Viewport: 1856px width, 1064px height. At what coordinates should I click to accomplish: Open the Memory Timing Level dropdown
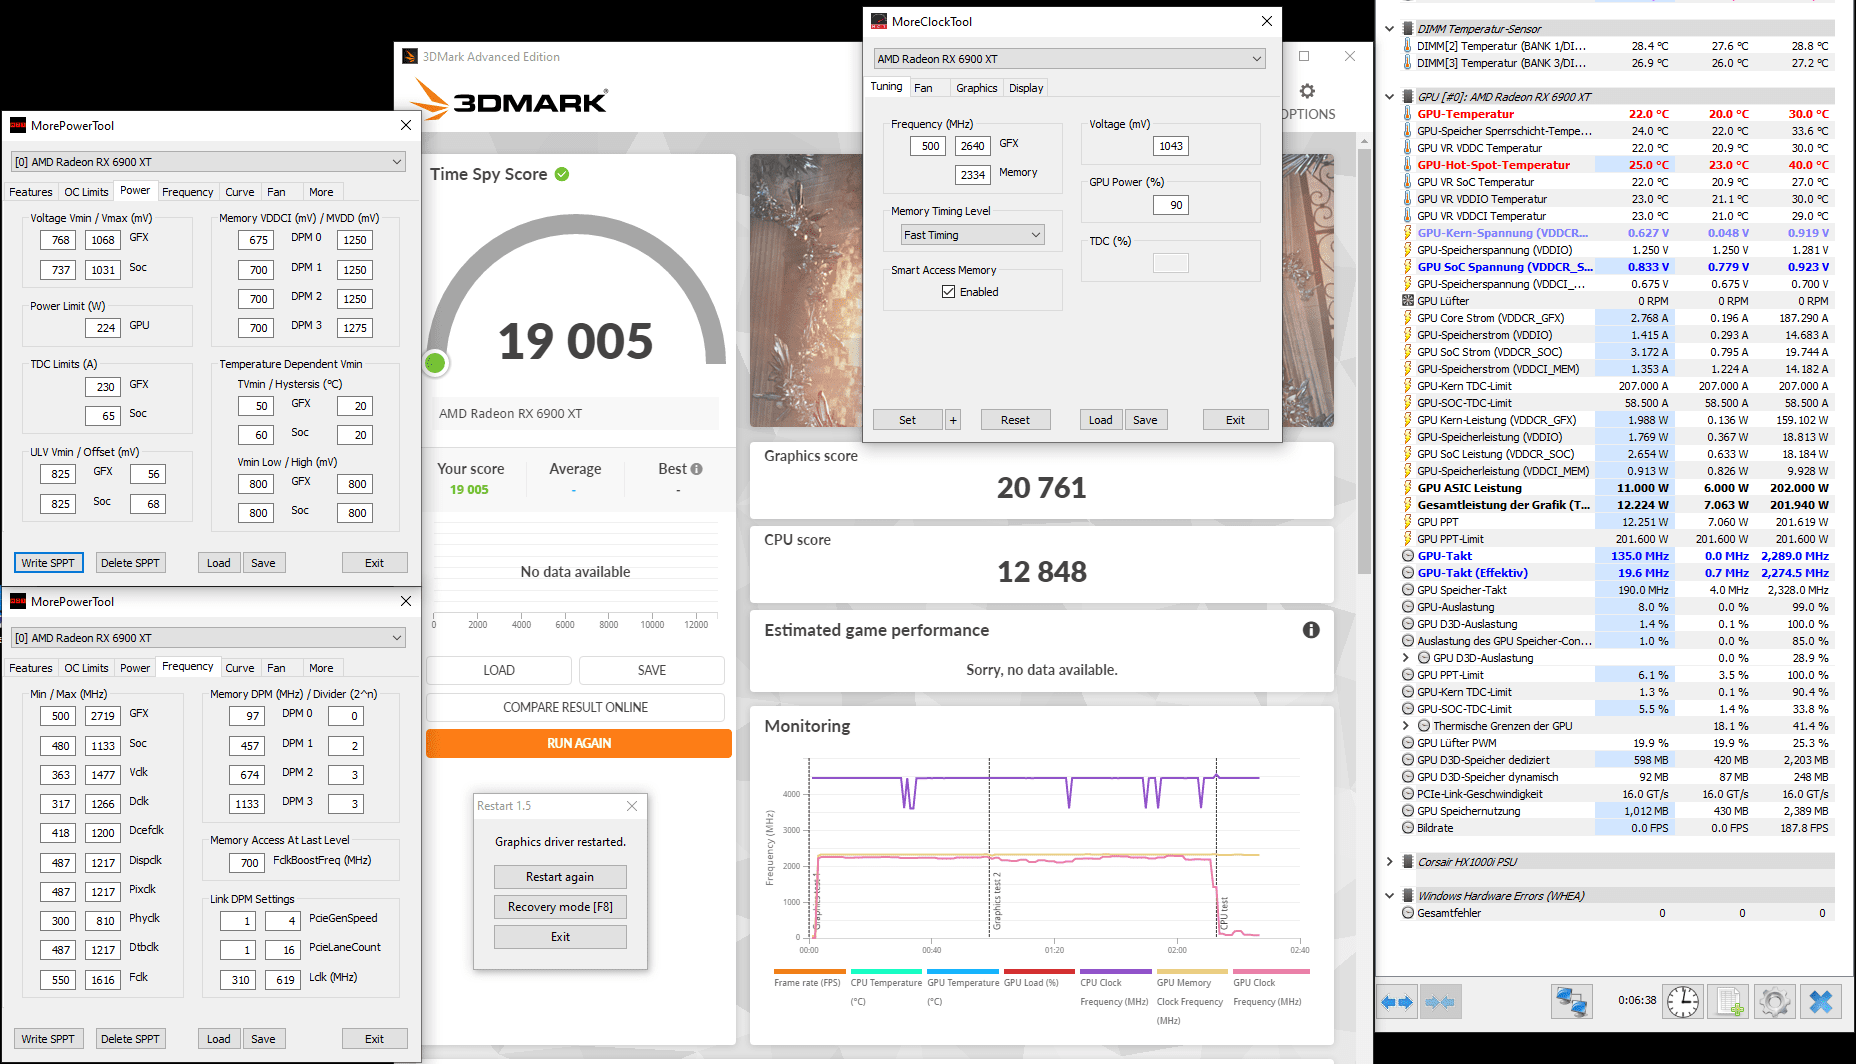972,235
